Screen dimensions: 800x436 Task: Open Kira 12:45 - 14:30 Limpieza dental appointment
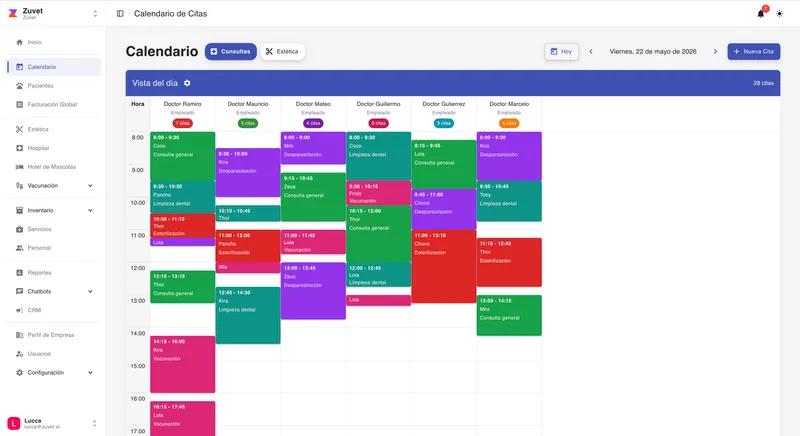click(x=248, y=315)
